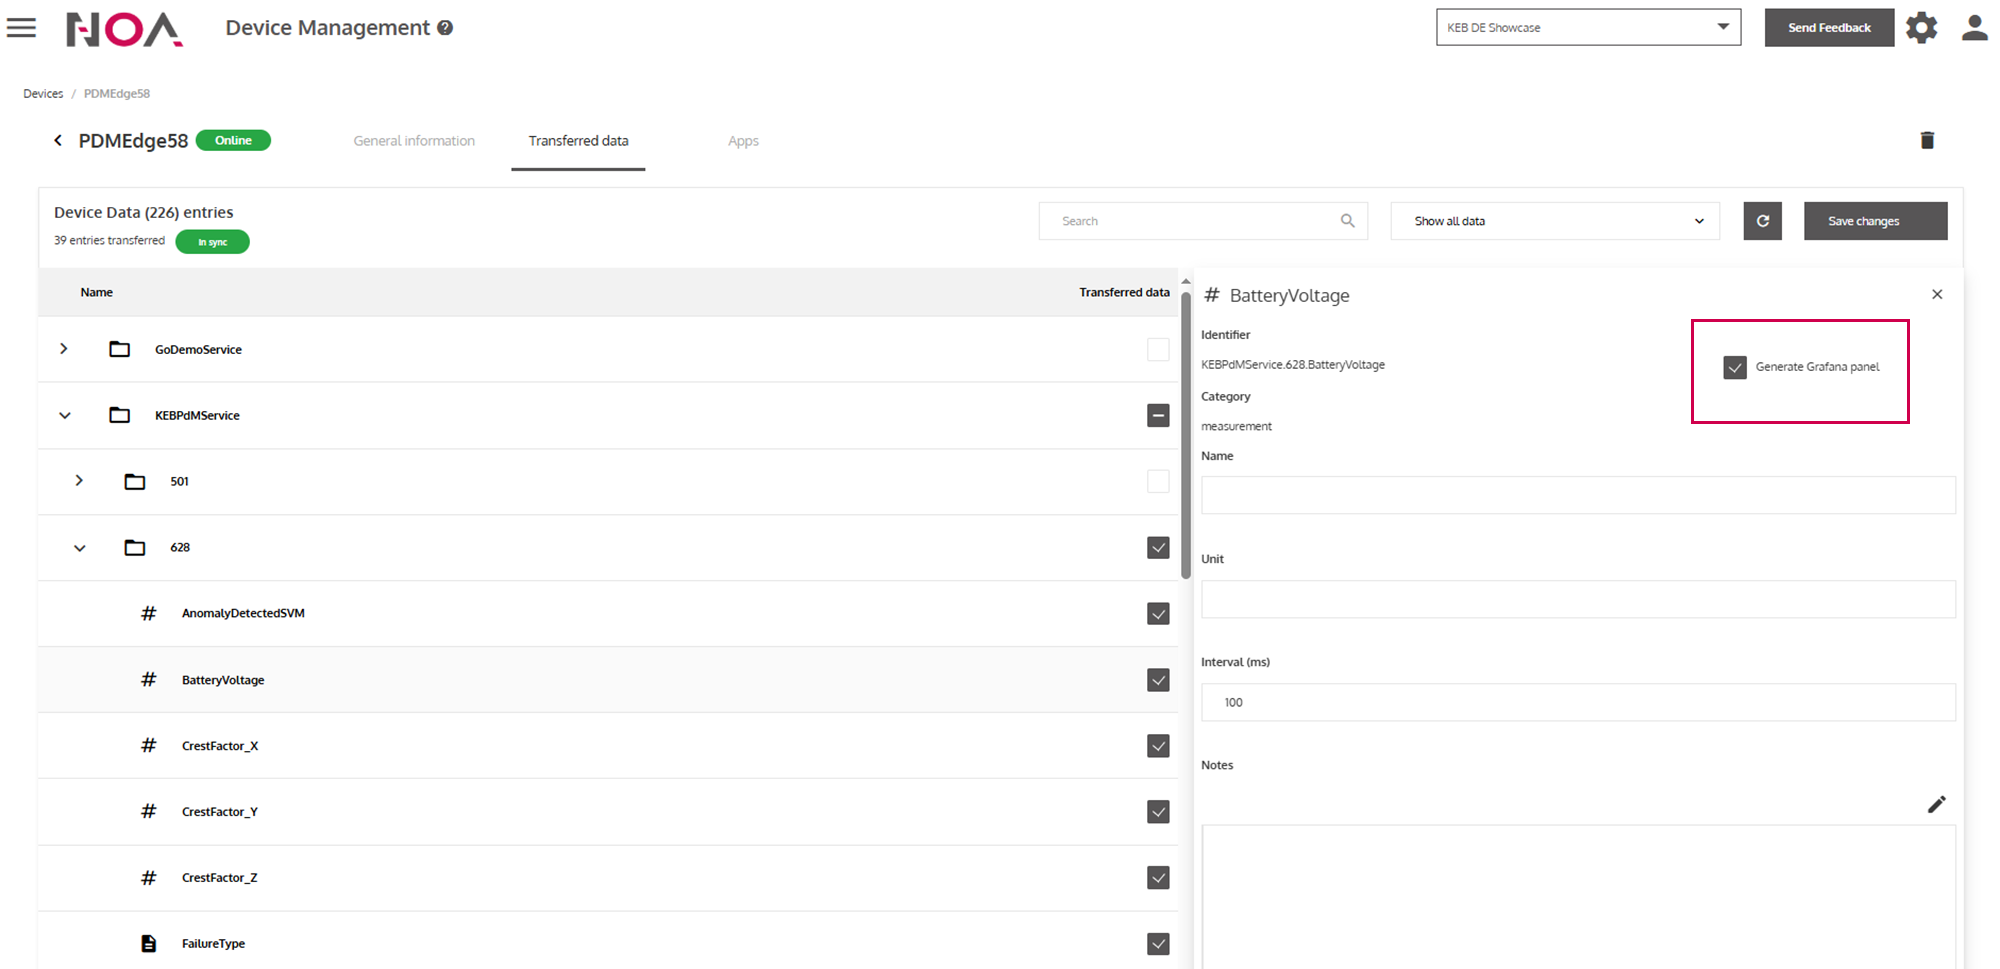The height and width of the screenshot is (969, 2000).
Task: Expand the GoDemoService folder
Action: [x=64, y=349]
